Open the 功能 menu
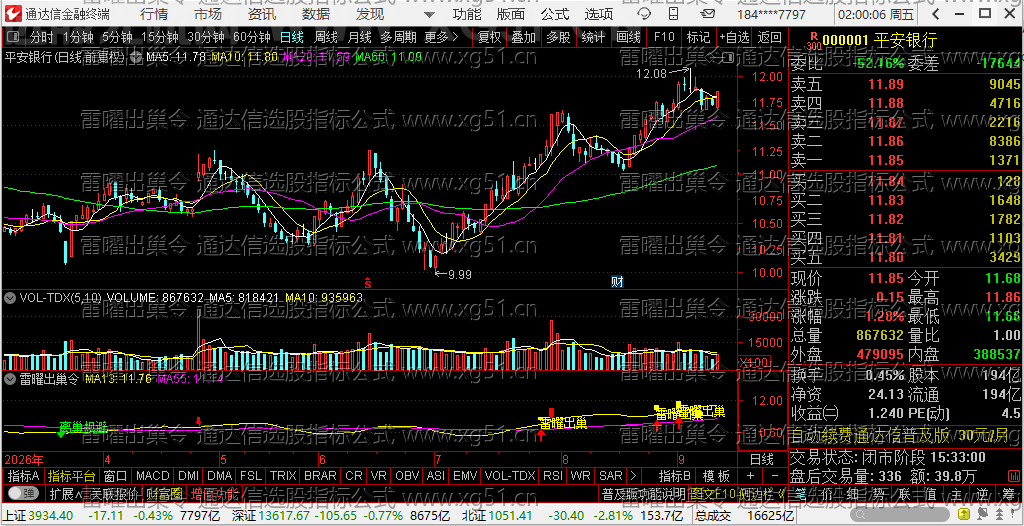The width and height of the screenshot is (1024, 526). (468, 14)
